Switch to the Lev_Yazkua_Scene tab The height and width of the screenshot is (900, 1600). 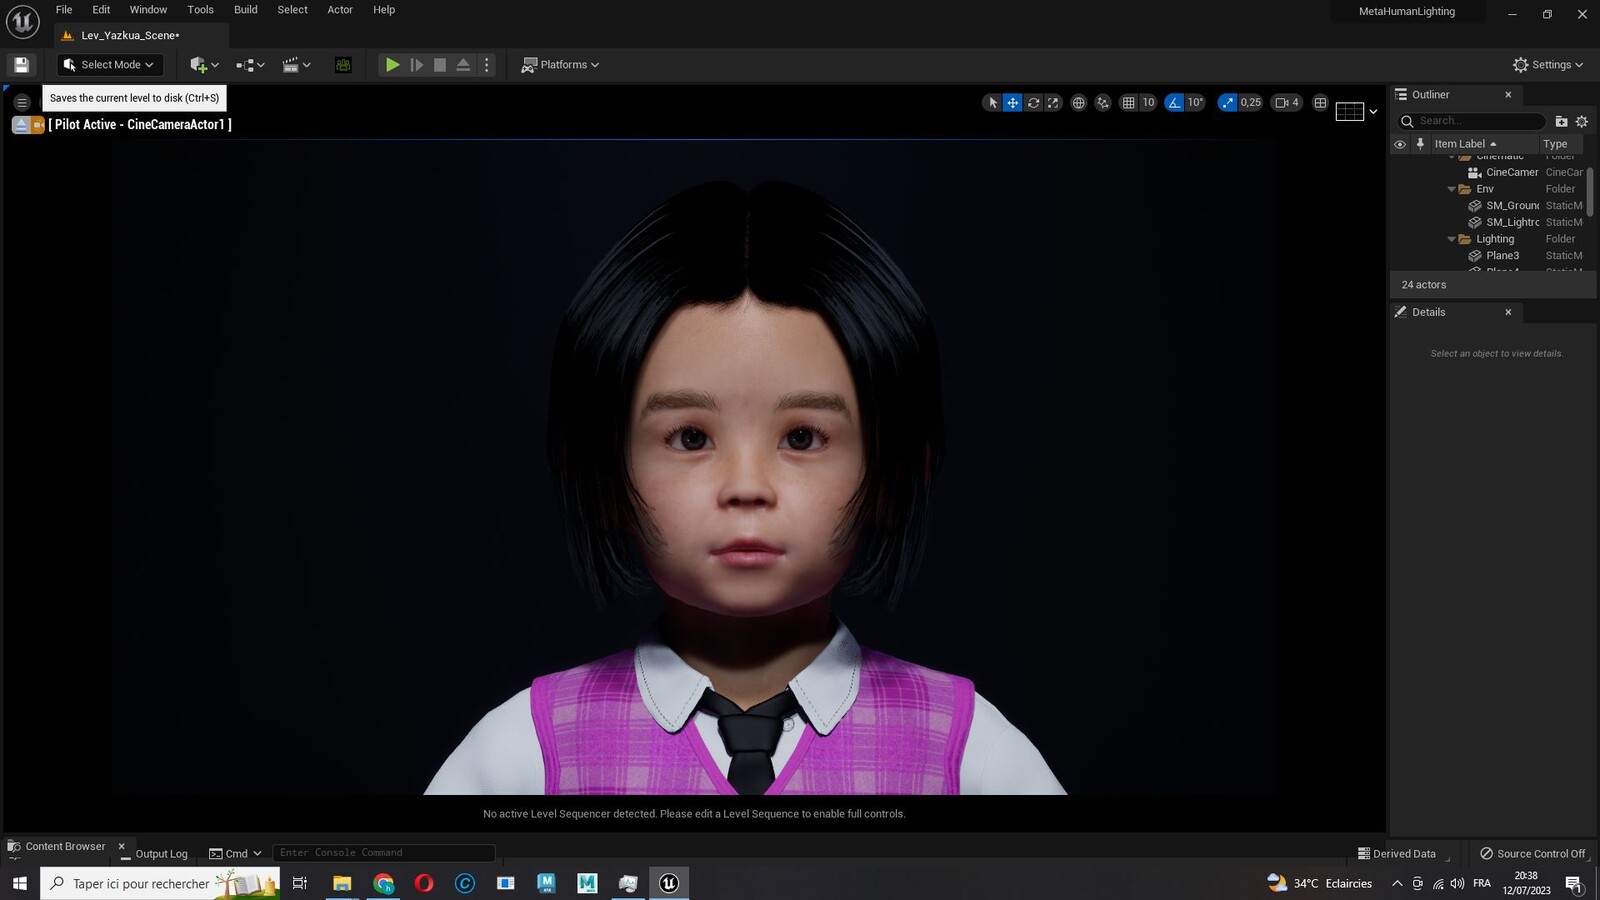coord(130,35)
